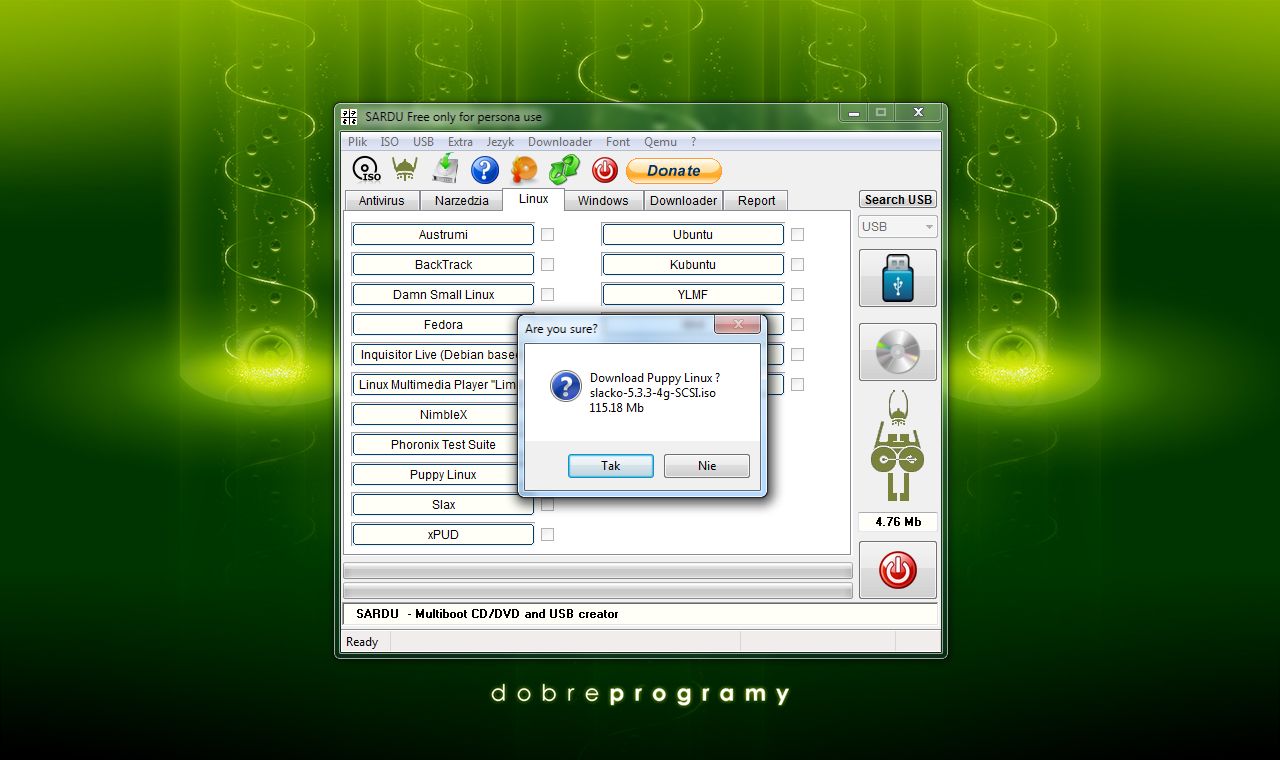Switch to the Windows tab

tap(603, 200)
